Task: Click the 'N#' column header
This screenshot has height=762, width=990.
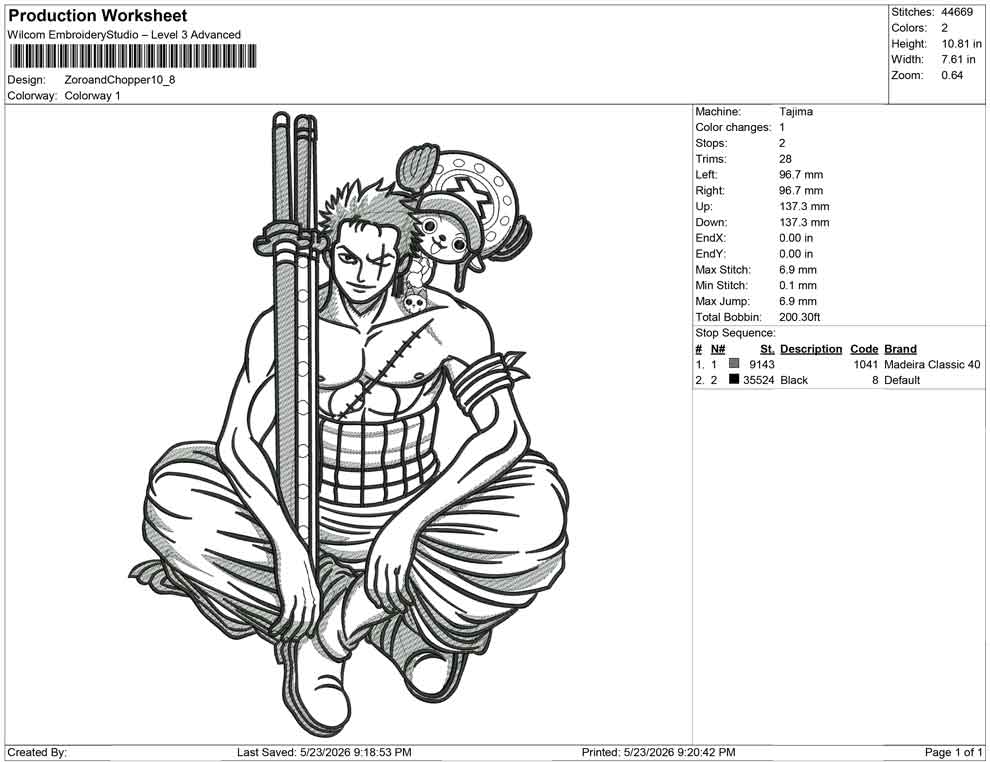Action: pyautogui.click(x=718, y=349)
